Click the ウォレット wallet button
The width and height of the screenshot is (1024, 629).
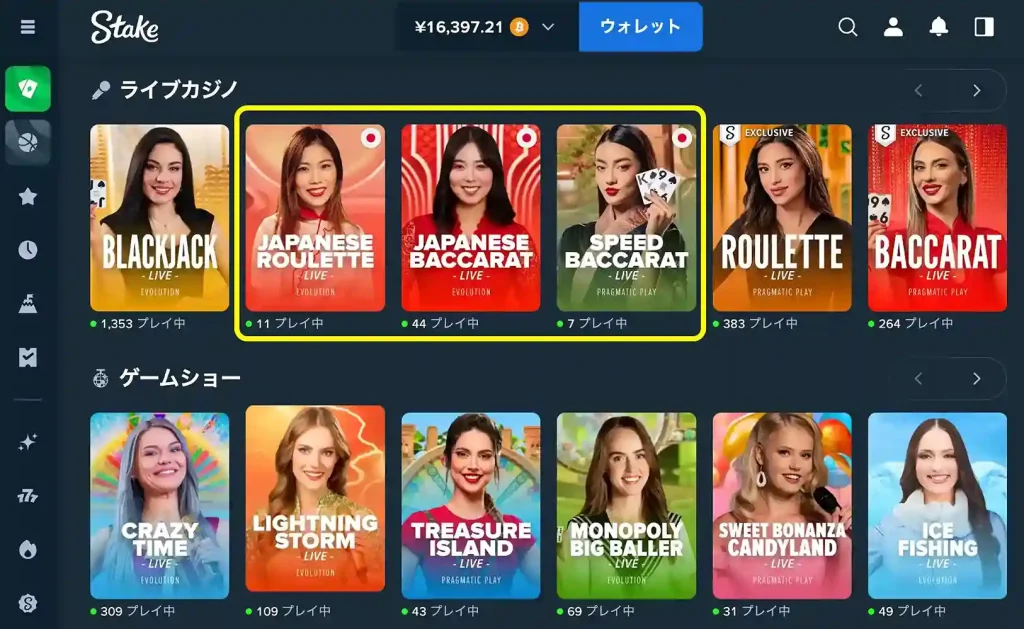pyautogui.click(x=641, y=27)
